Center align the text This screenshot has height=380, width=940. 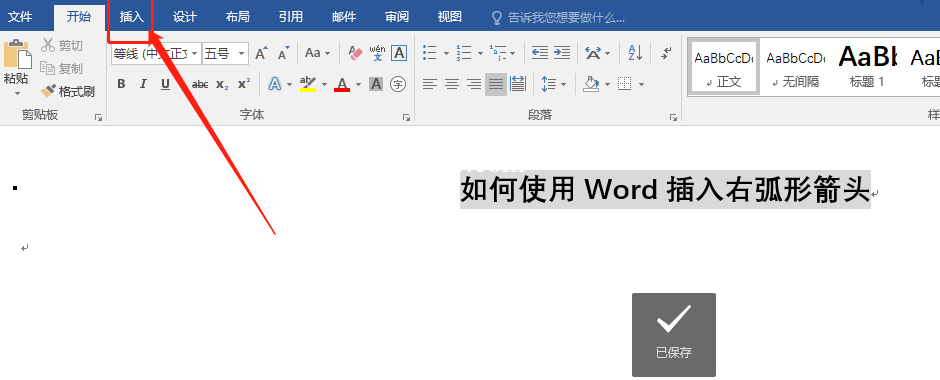451,84
